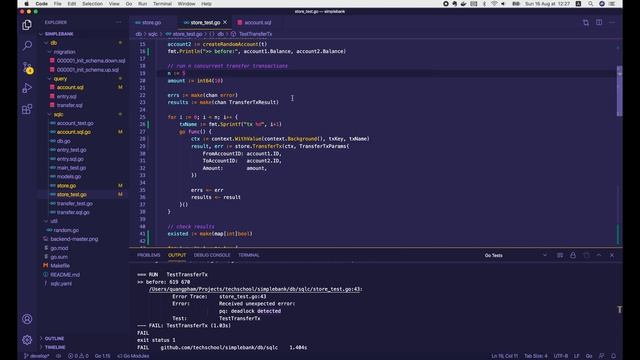
Task: Click the Go 1.15 version indicator
Action: [x=102, y=356]
